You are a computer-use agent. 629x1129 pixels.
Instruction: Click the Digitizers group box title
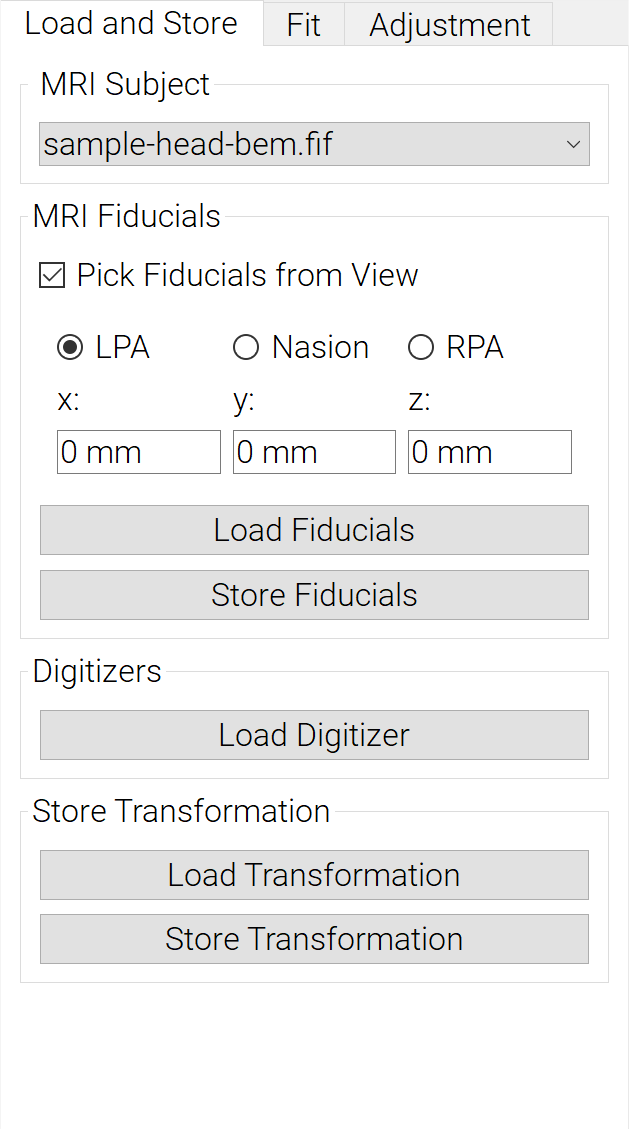(97, 671)
